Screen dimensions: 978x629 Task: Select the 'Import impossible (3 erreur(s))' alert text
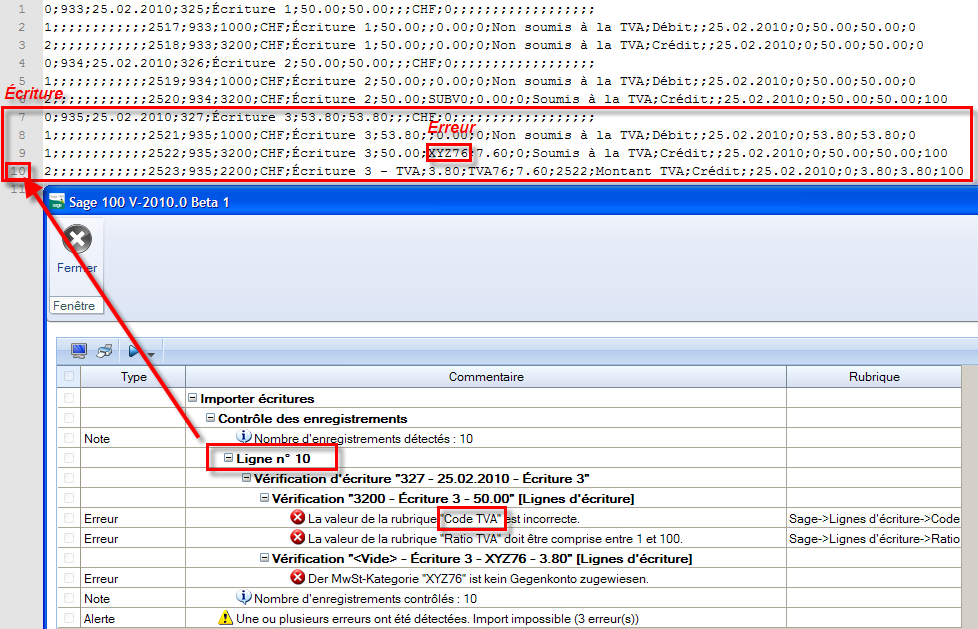[437, 618]
